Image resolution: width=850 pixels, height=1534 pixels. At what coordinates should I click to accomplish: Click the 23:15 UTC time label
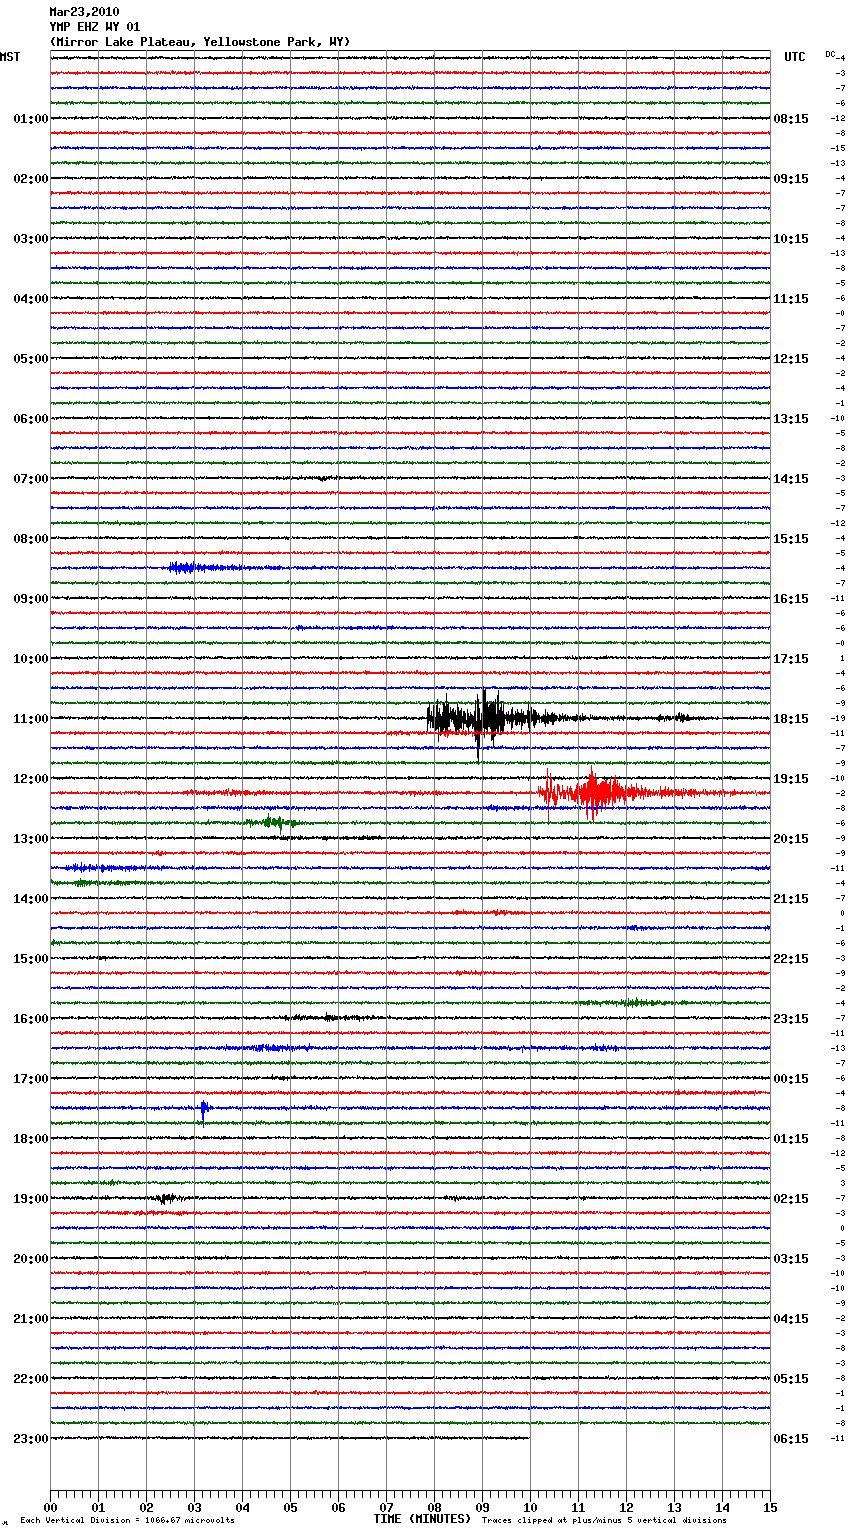[x=791, y=1019]
